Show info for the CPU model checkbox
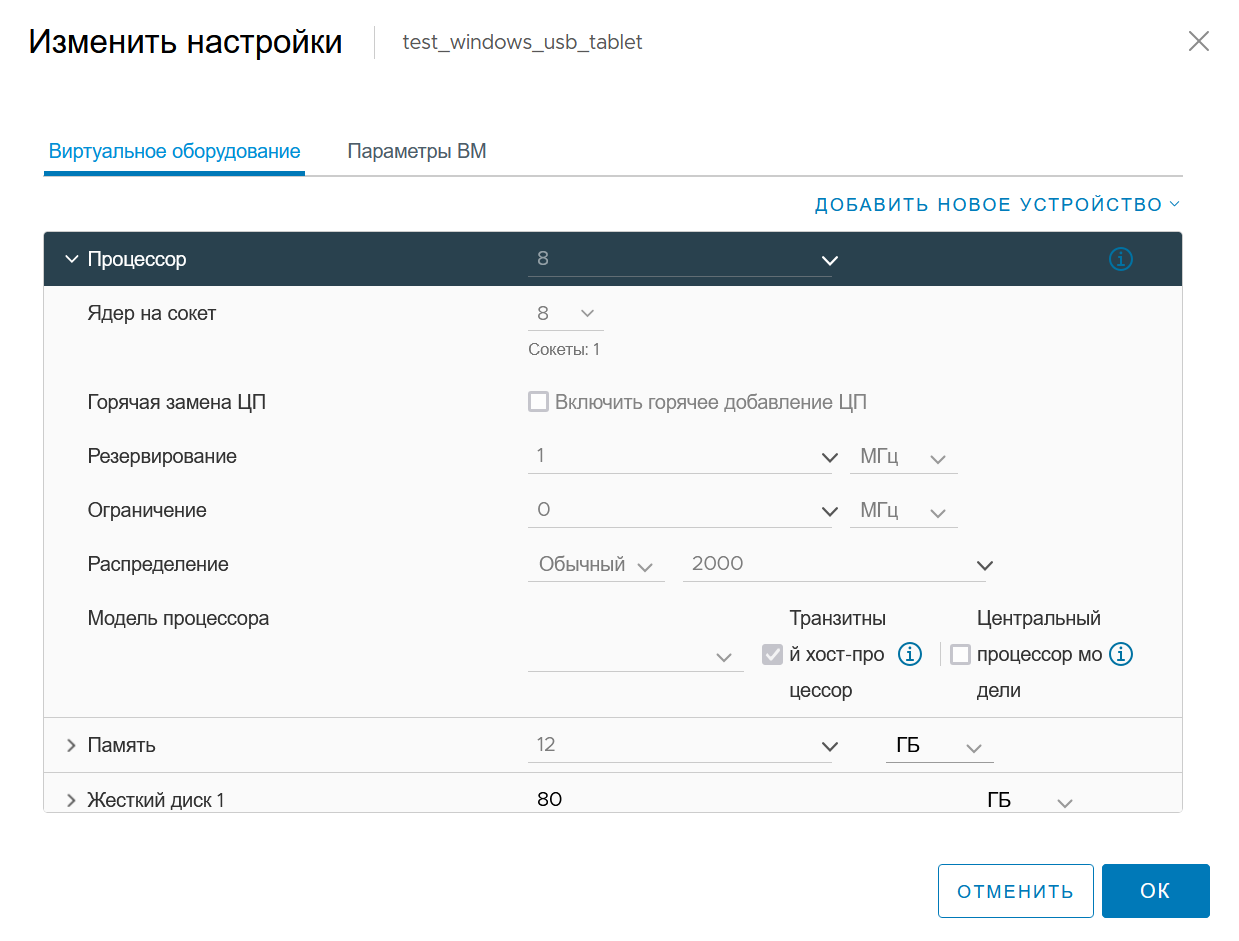Screen dimensions: 1239x941 coord(1121,655)
